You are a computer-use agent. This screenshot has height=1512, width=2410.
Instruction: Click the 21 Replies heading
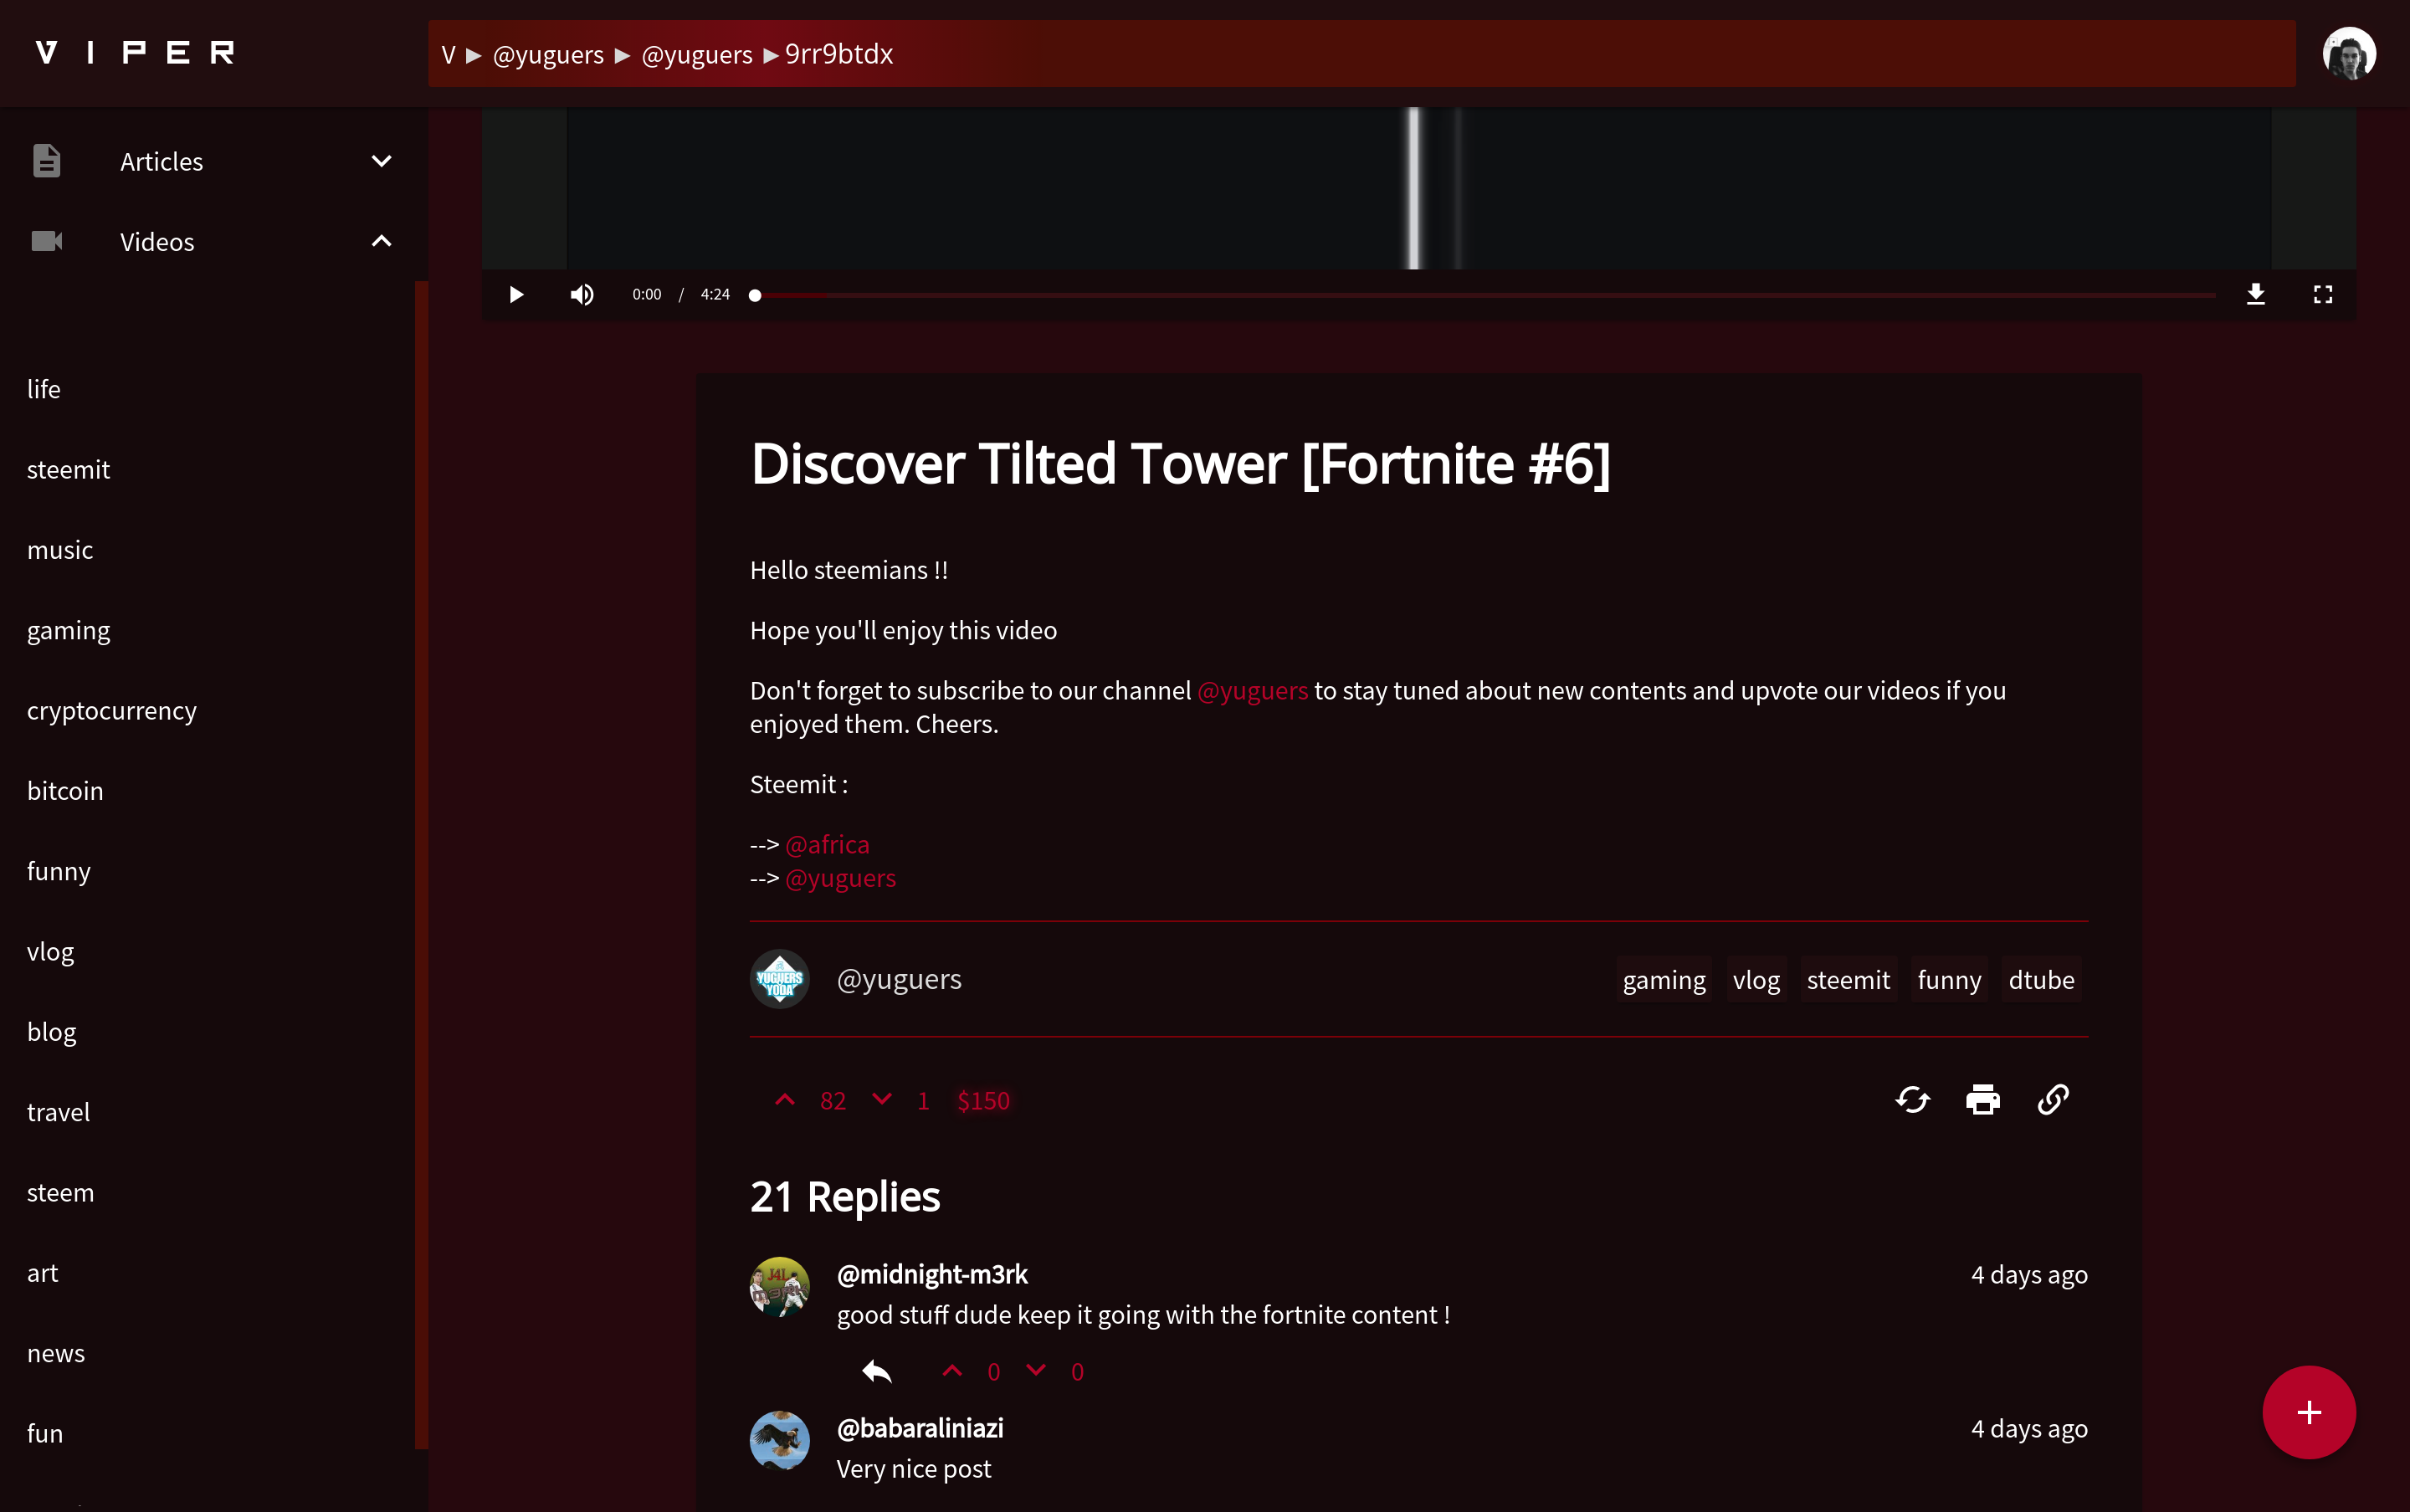click(845, 1197)
